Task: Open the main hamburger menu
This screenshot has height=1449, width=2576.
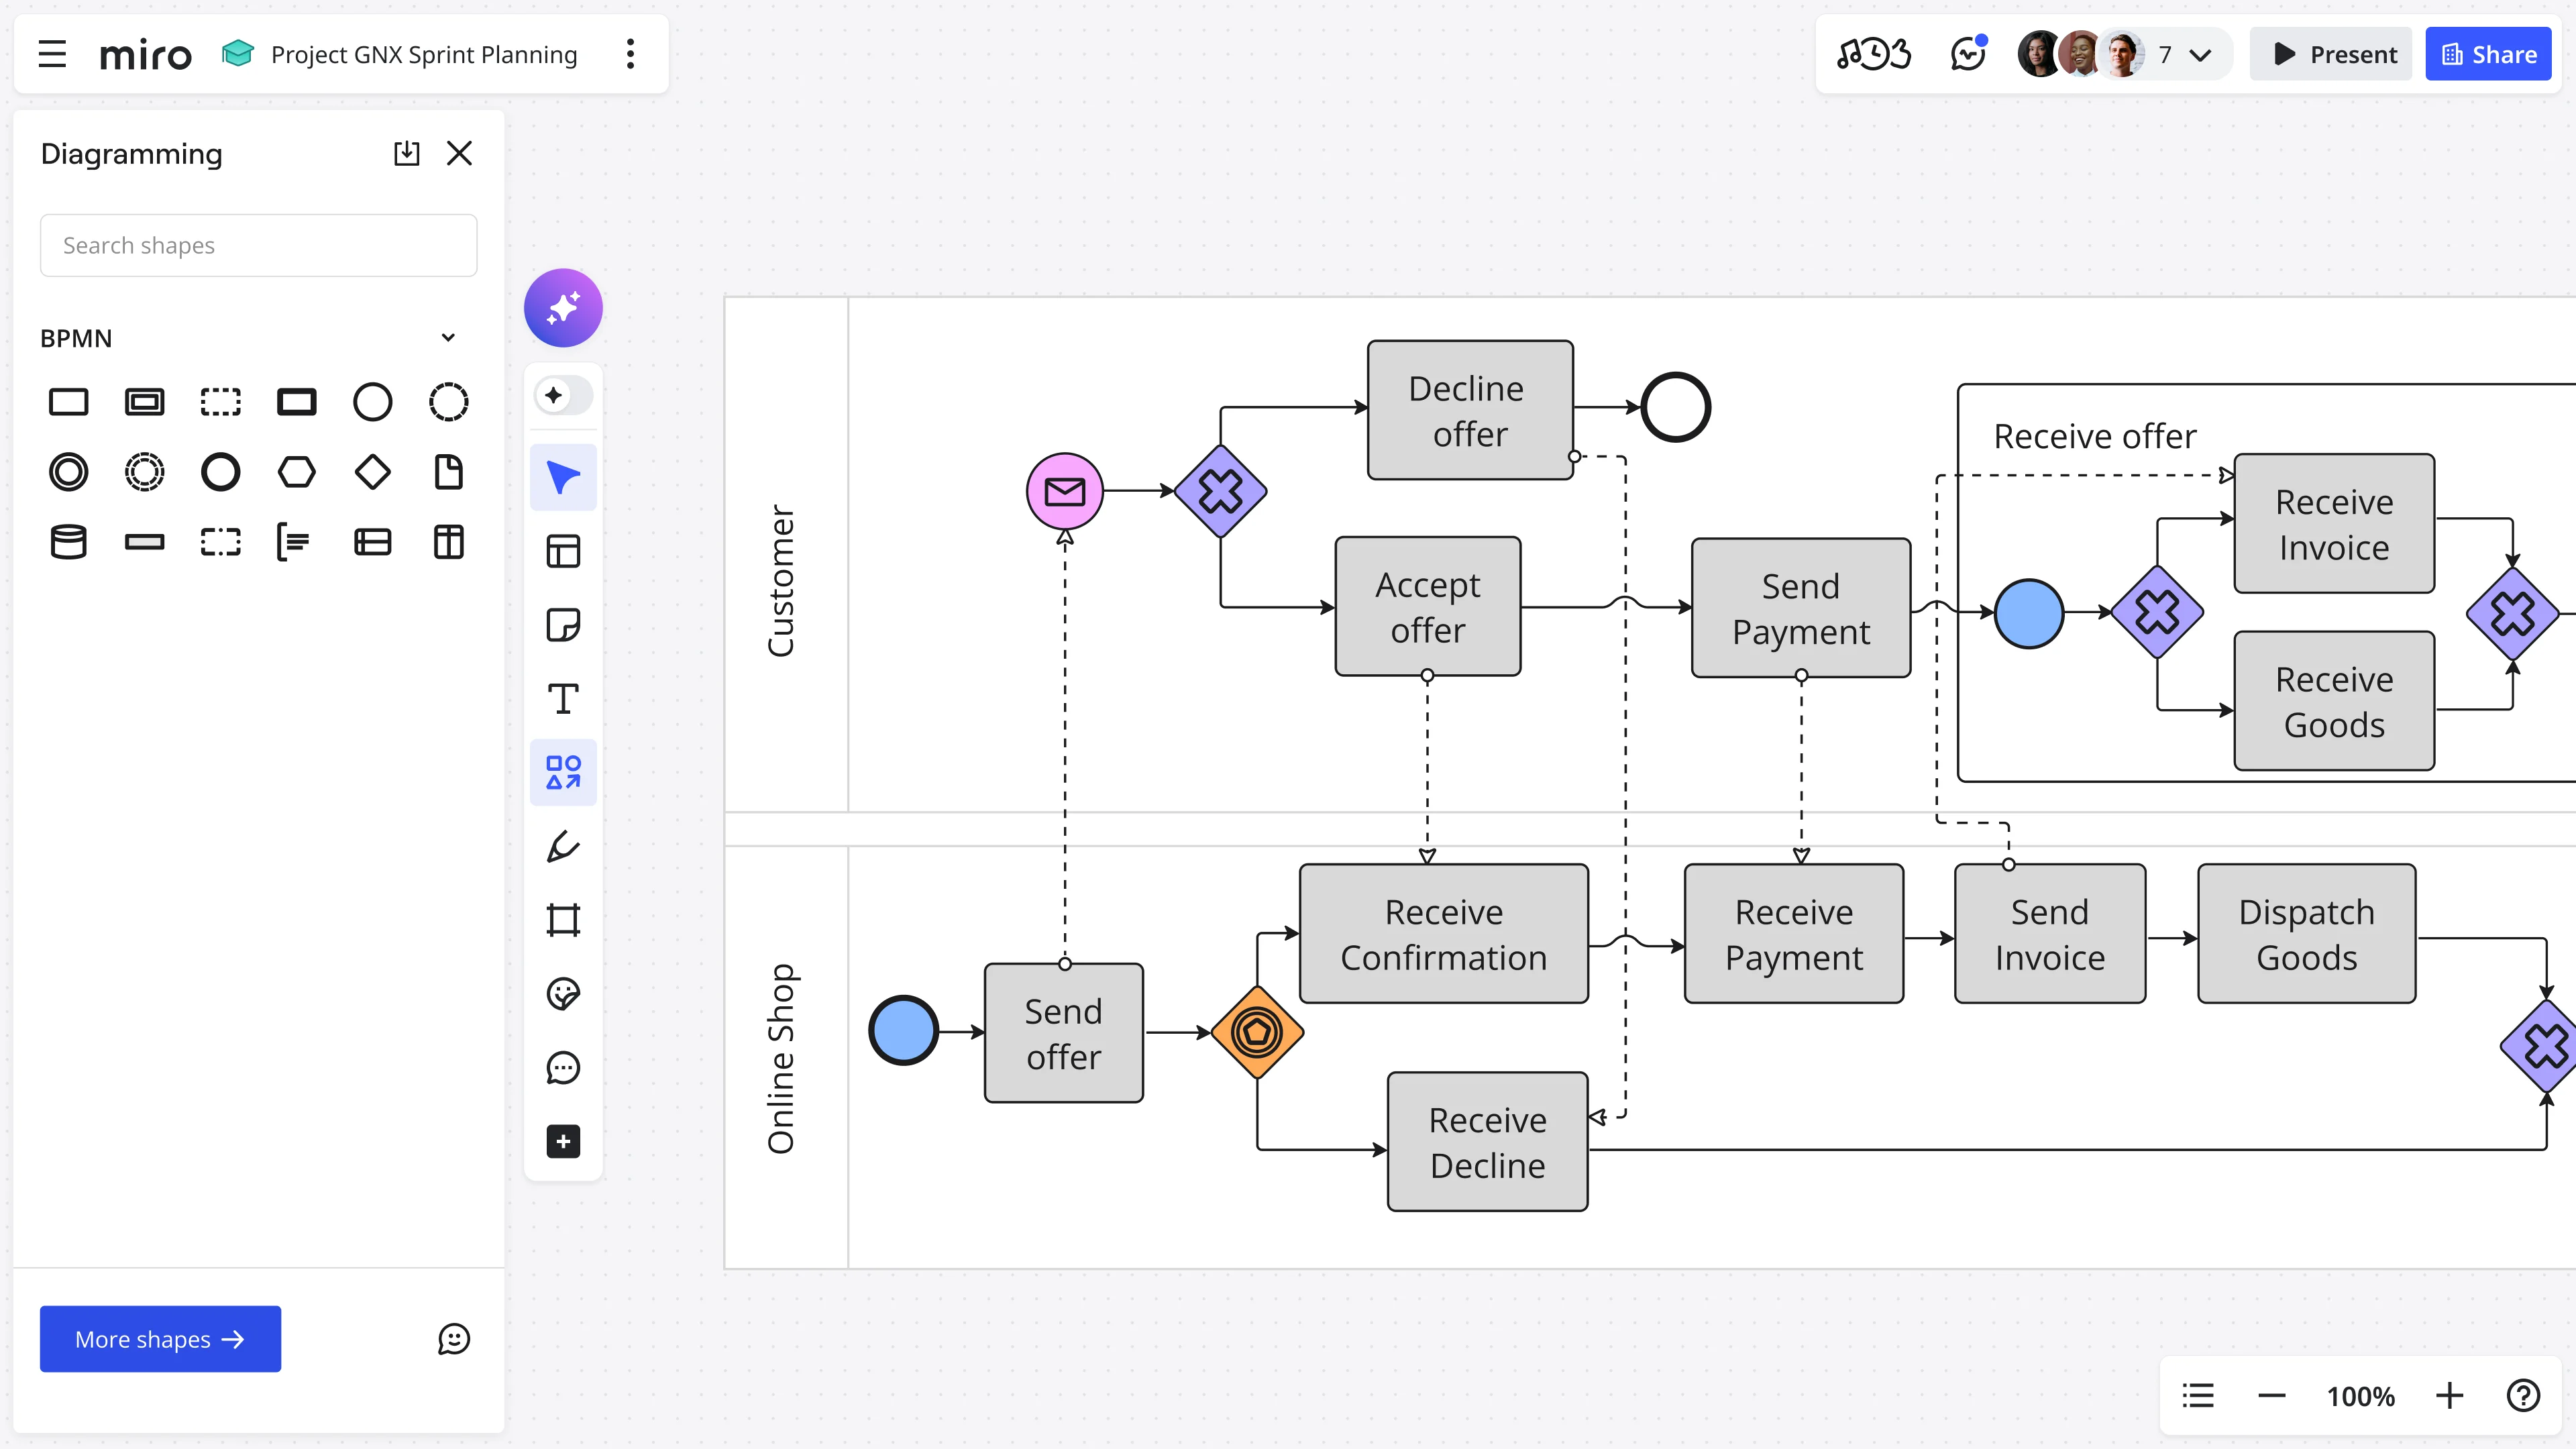Action: click(52, 54)
